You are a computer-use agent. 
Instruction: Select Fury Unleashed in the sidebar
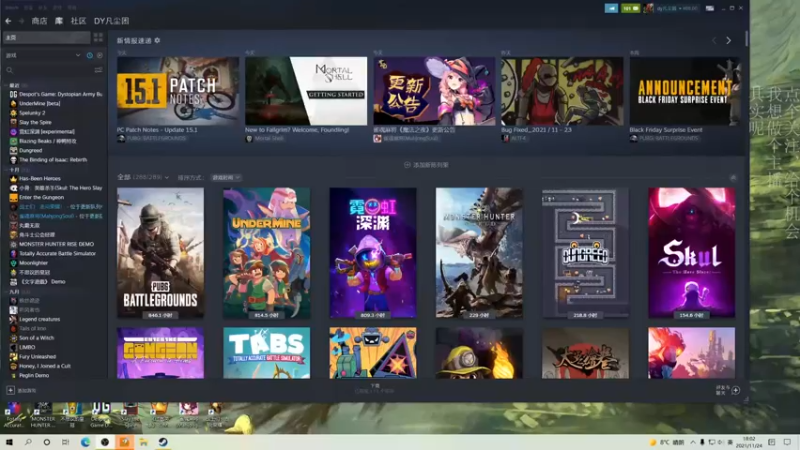pos(33,357)
